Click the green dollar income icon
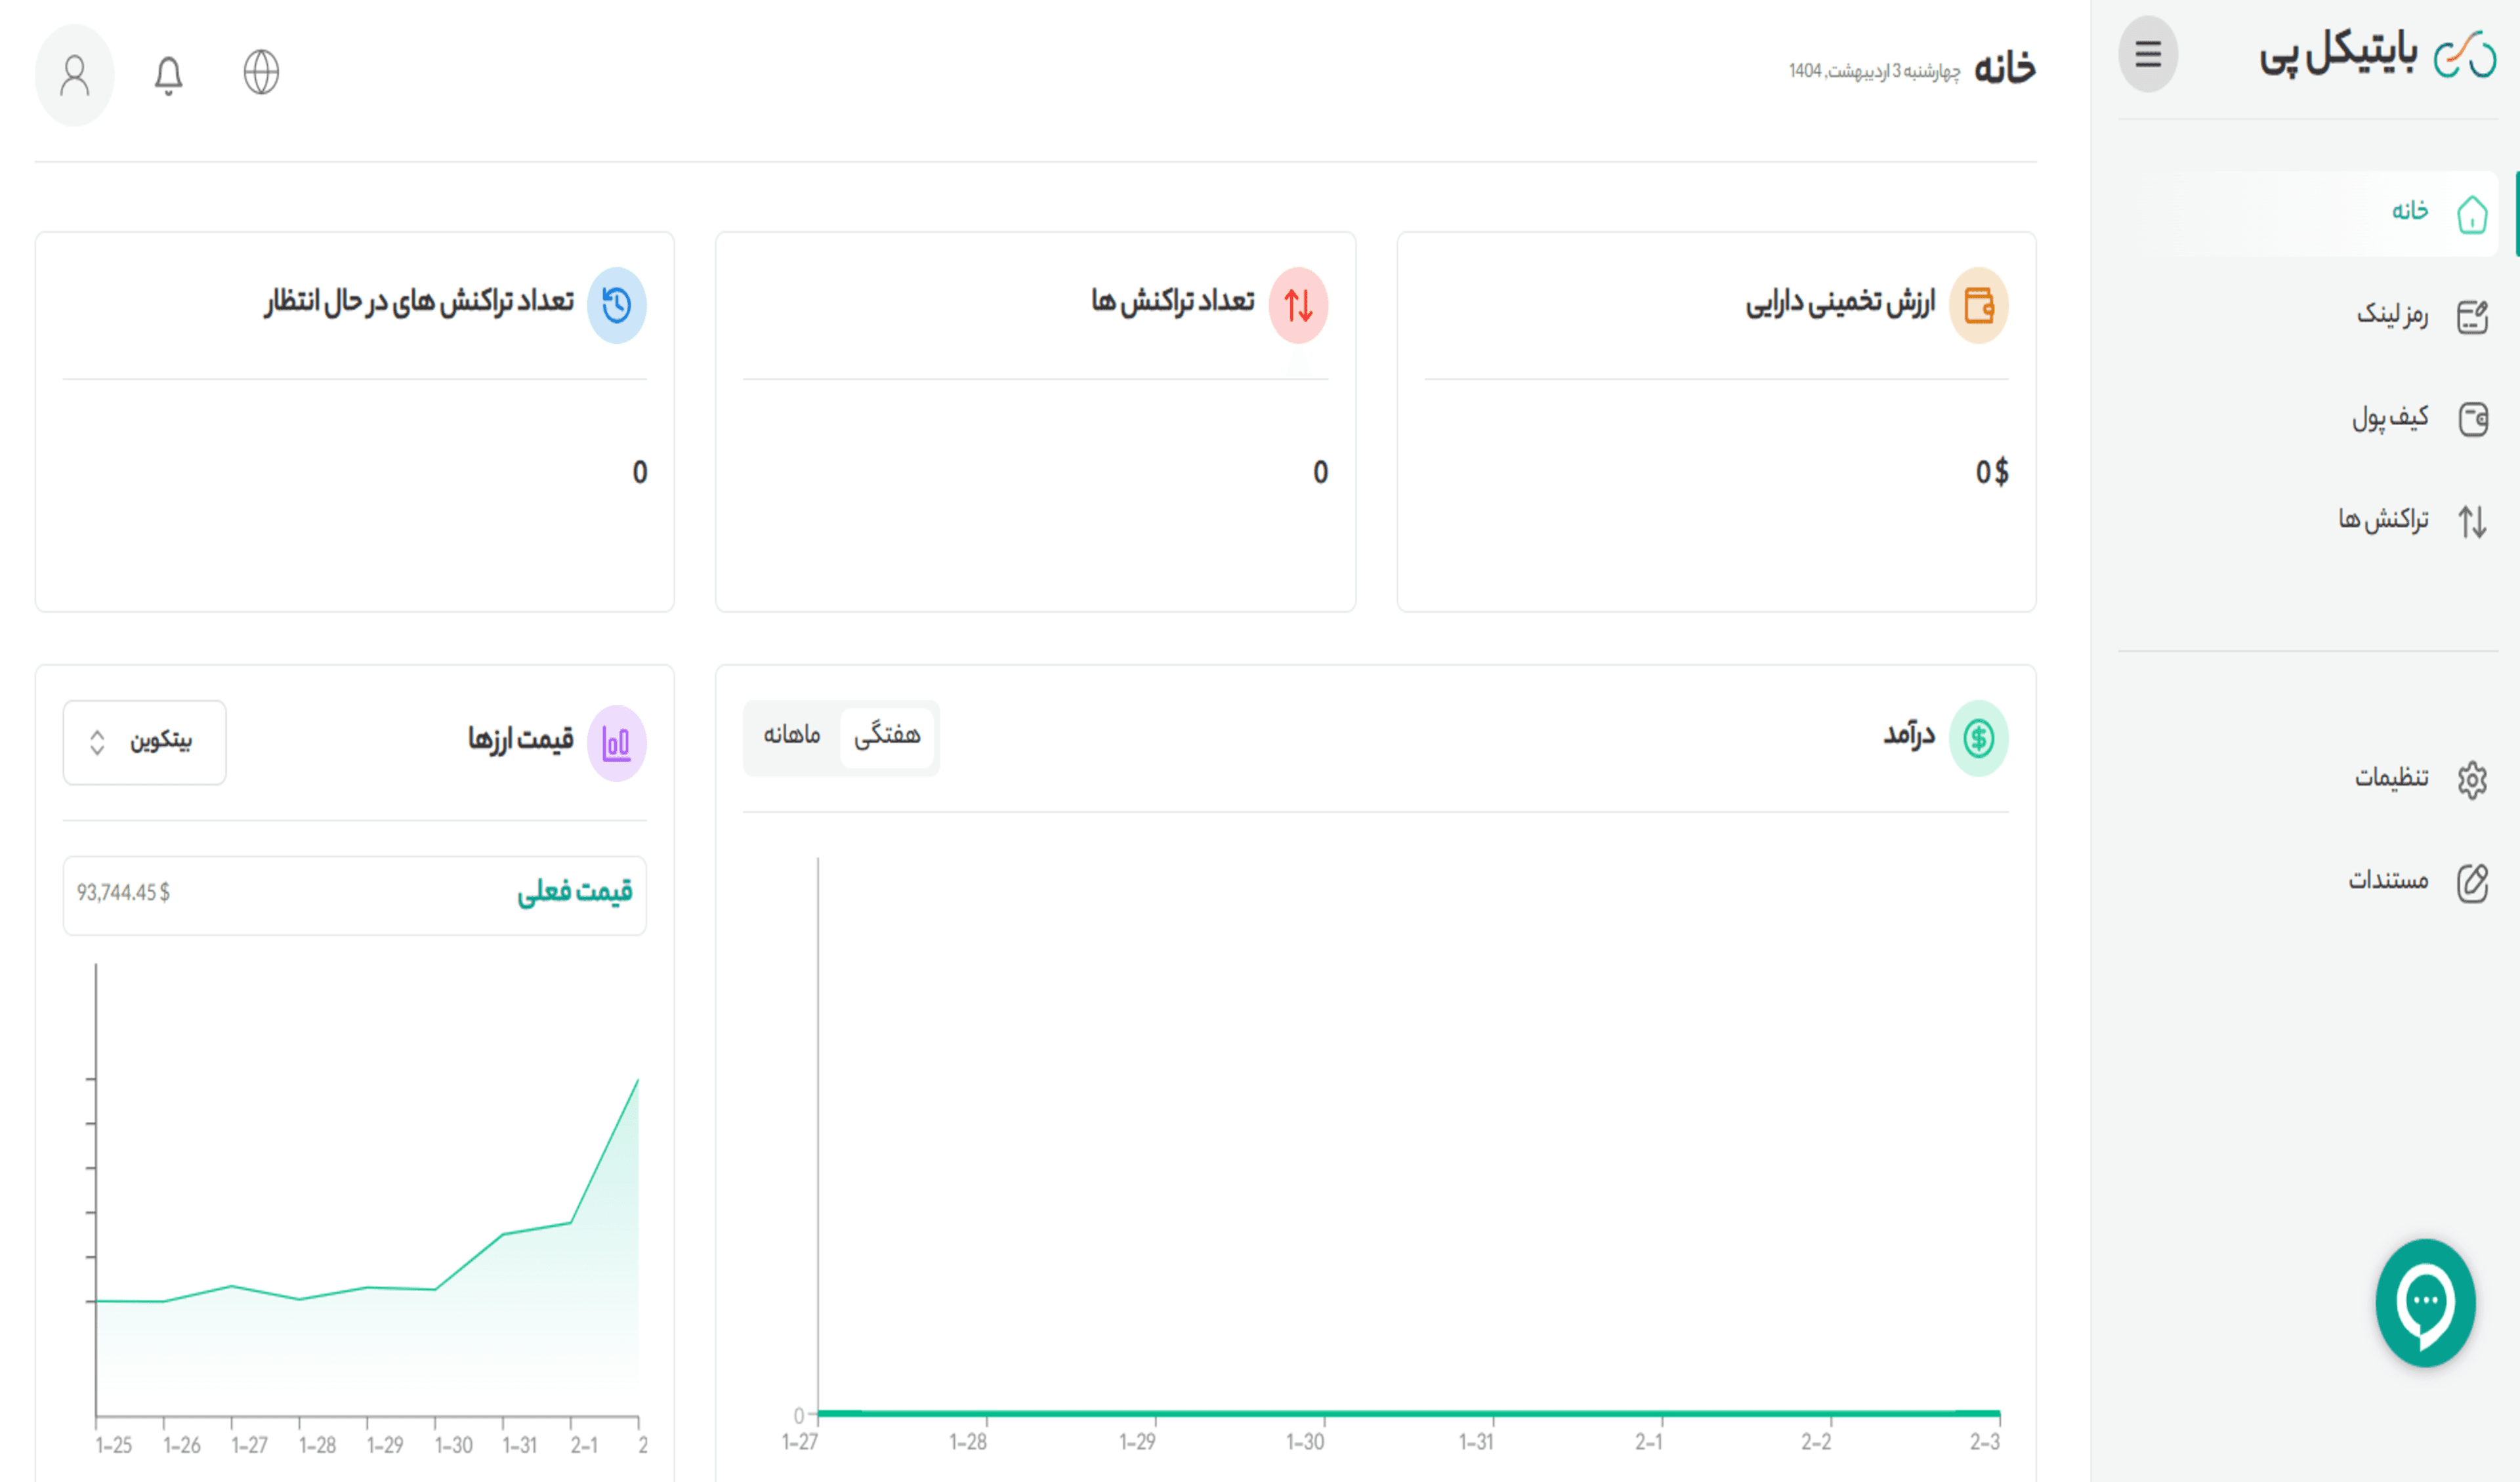The width and height of the screenshot is (2520, 1482). (x=1978, y=738)
